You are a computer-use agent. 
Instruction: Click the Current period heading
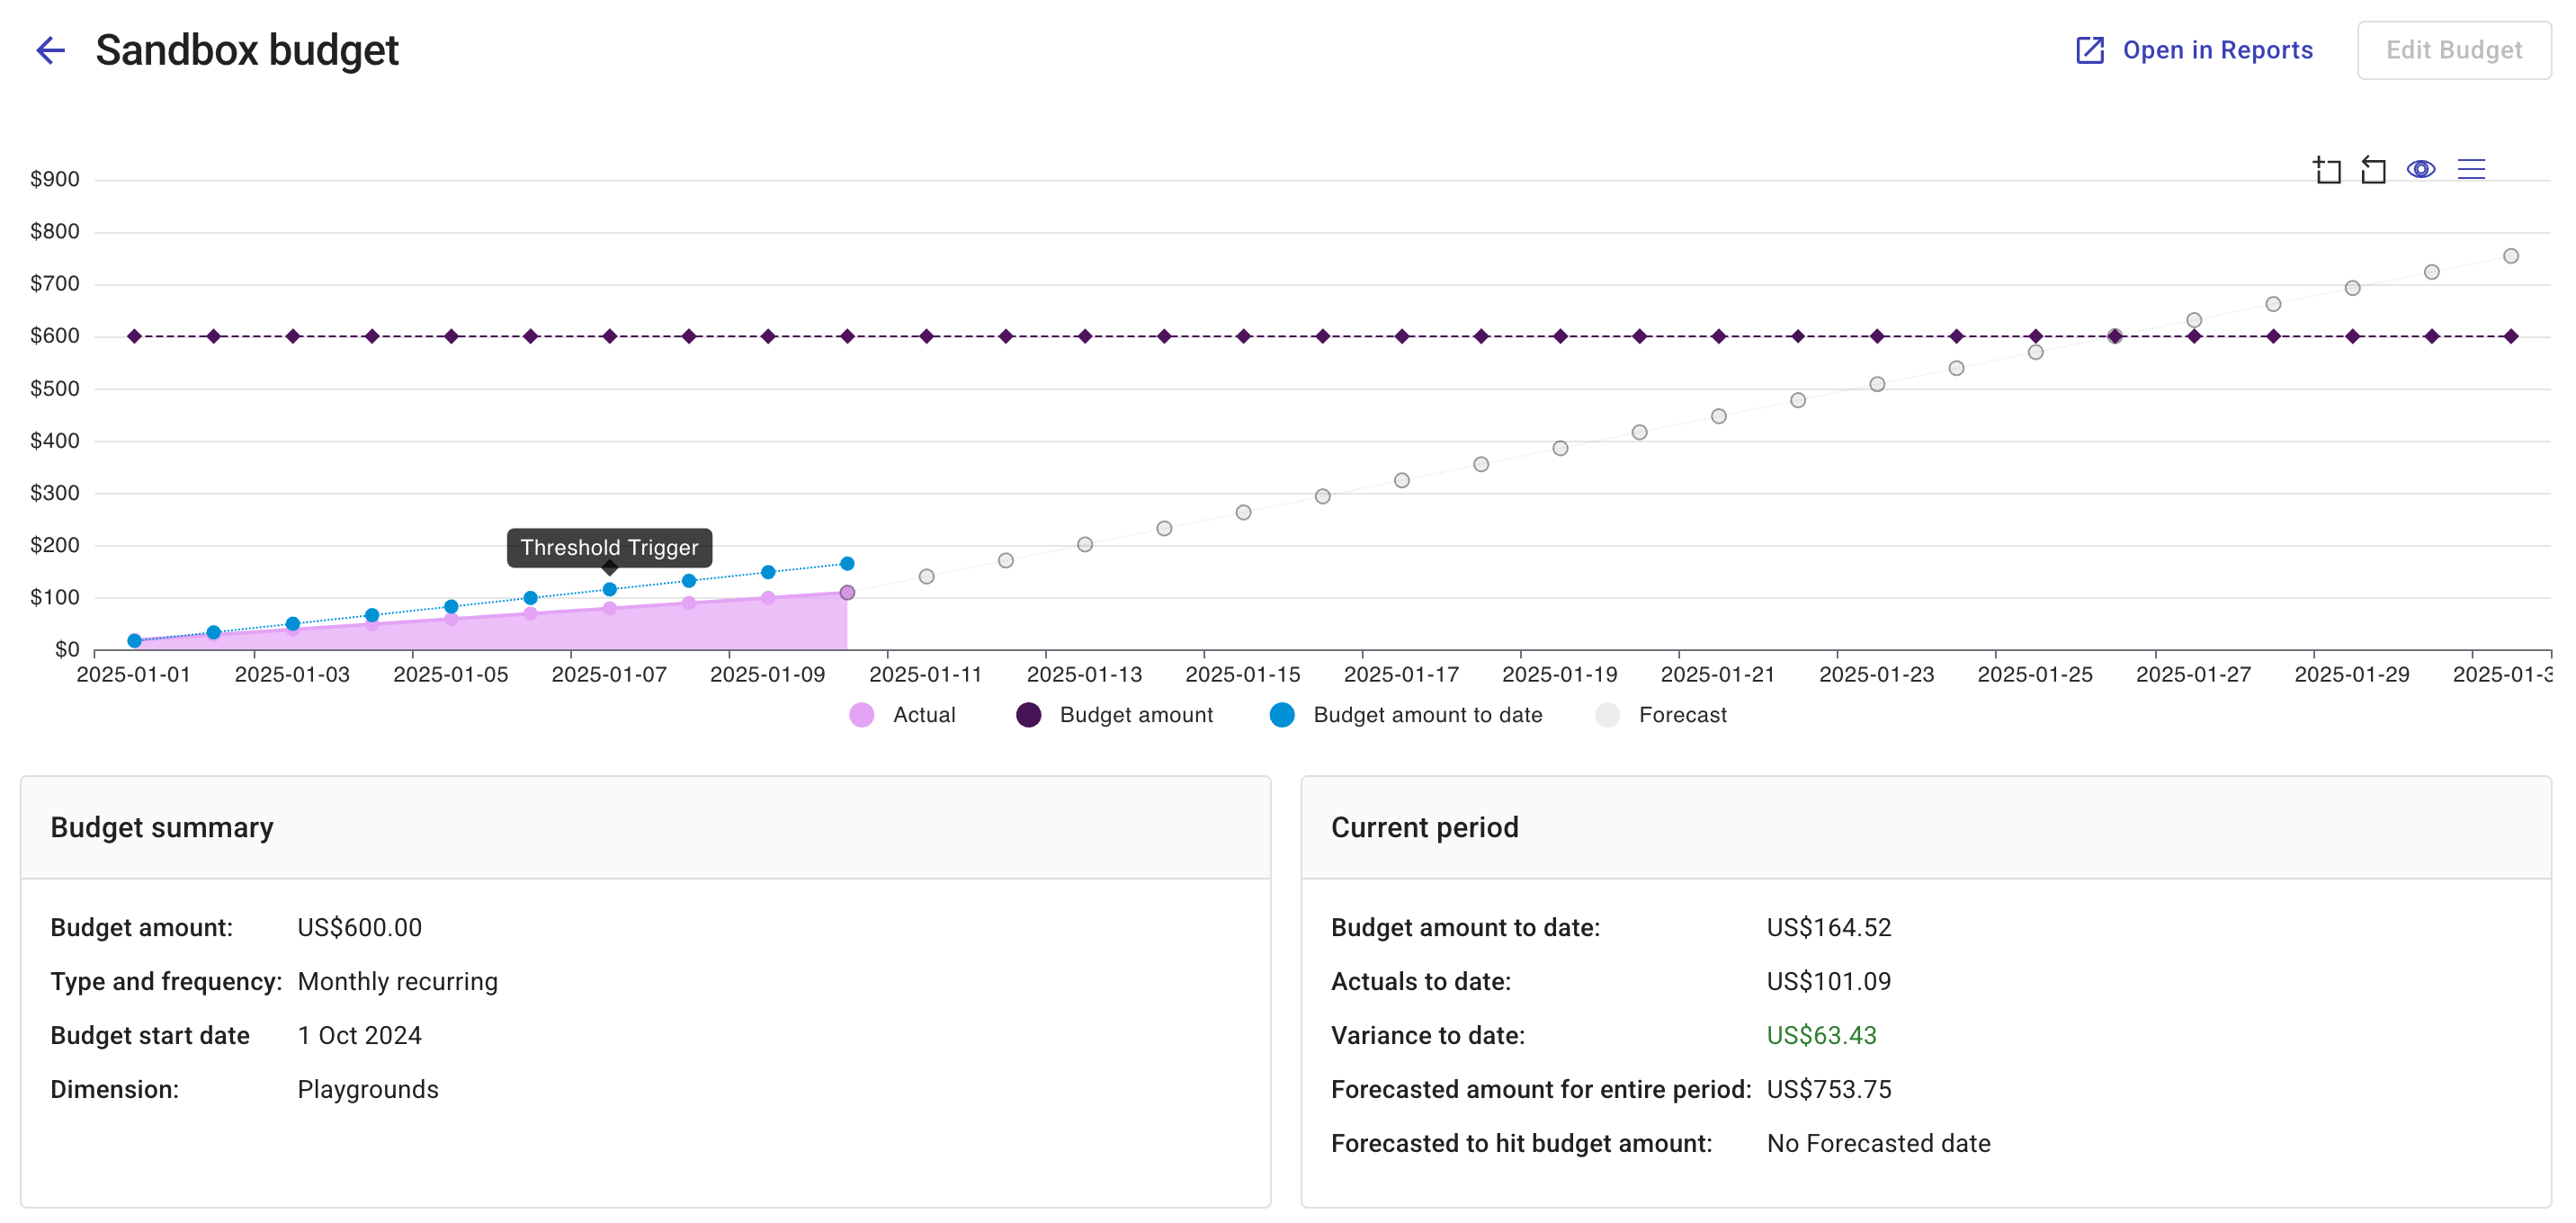point(1424,827)
